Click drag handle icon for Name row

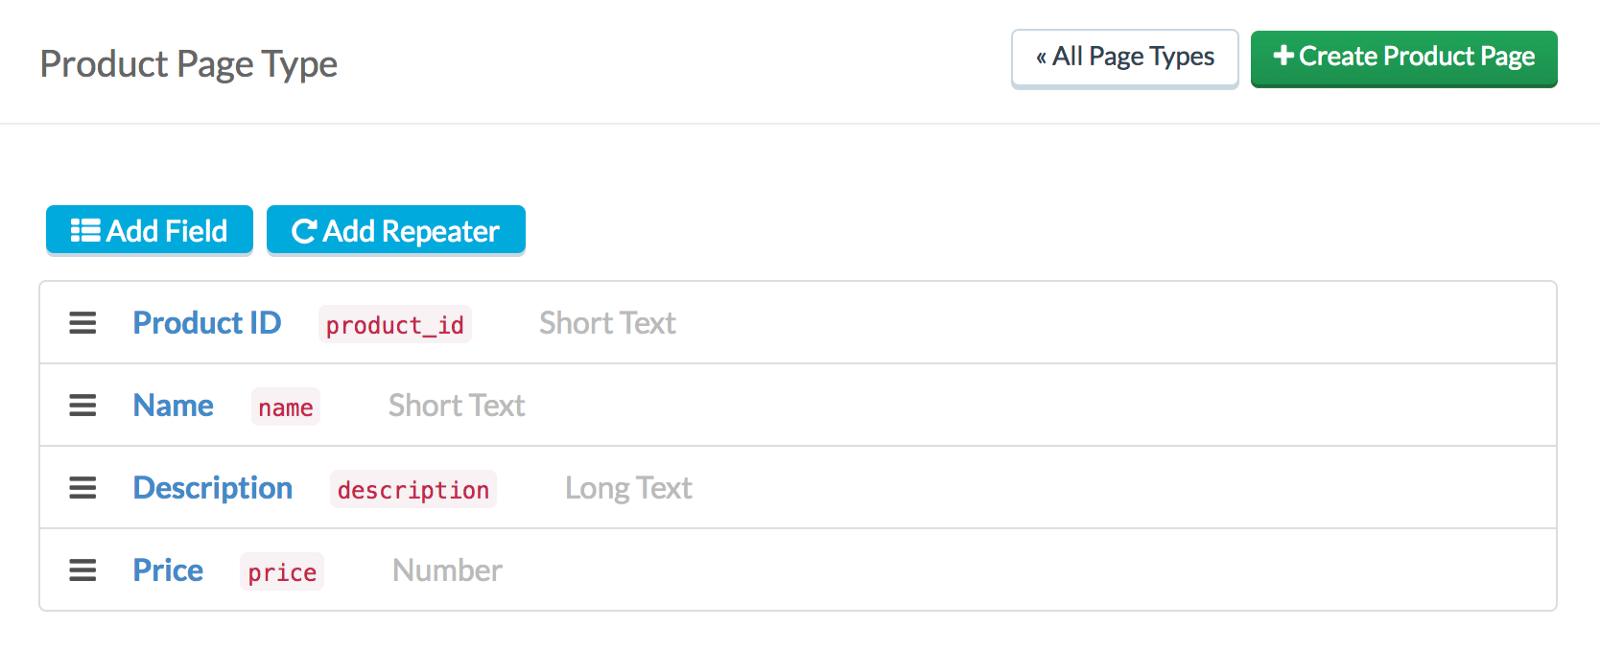click(83, 405)
